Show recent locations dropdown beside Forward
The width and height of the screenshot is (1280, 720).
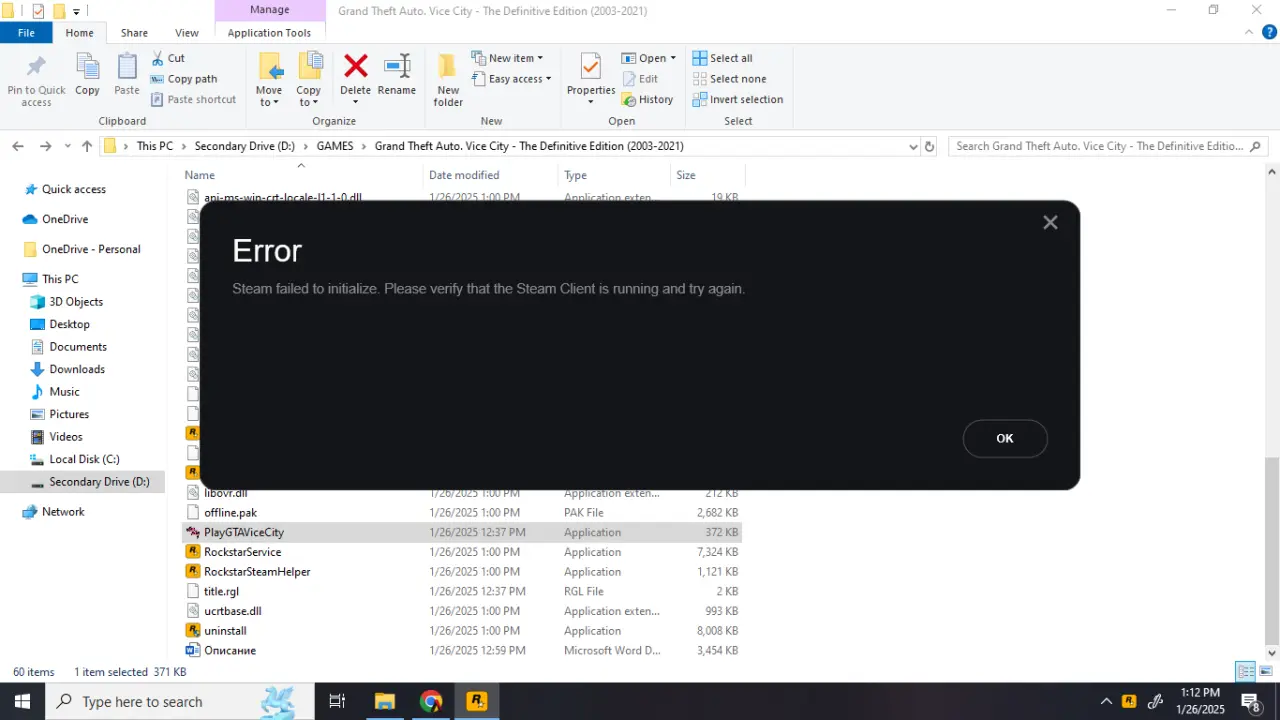pos(68,146)
